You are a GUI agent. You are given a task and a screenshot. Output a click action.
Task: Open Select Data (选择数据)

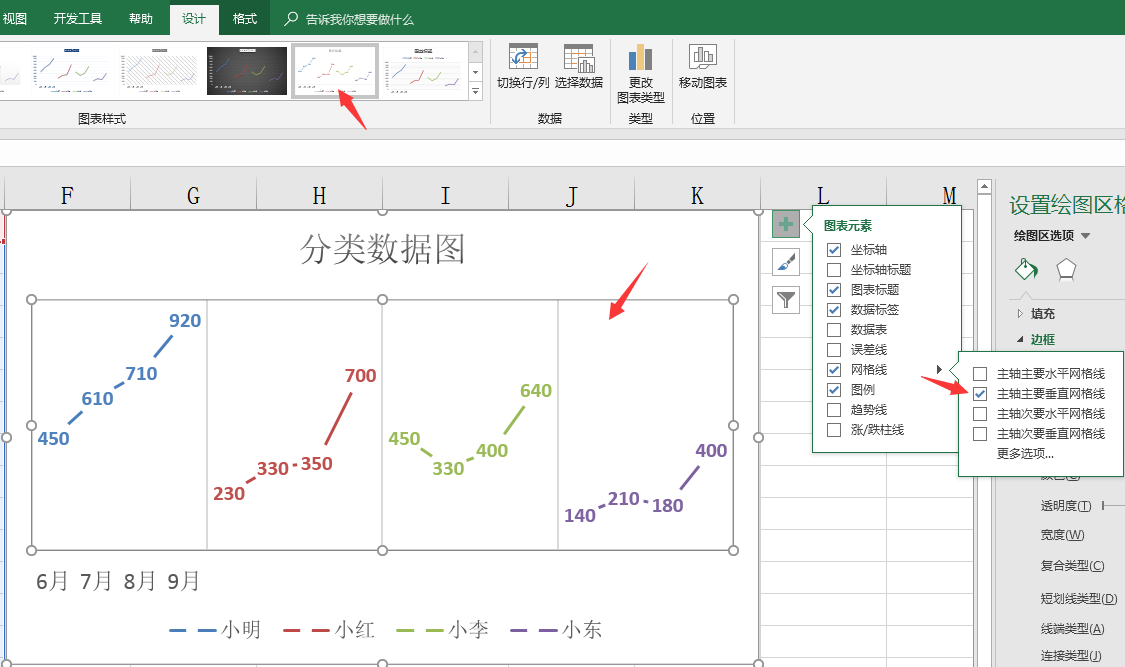click(578, 67)
